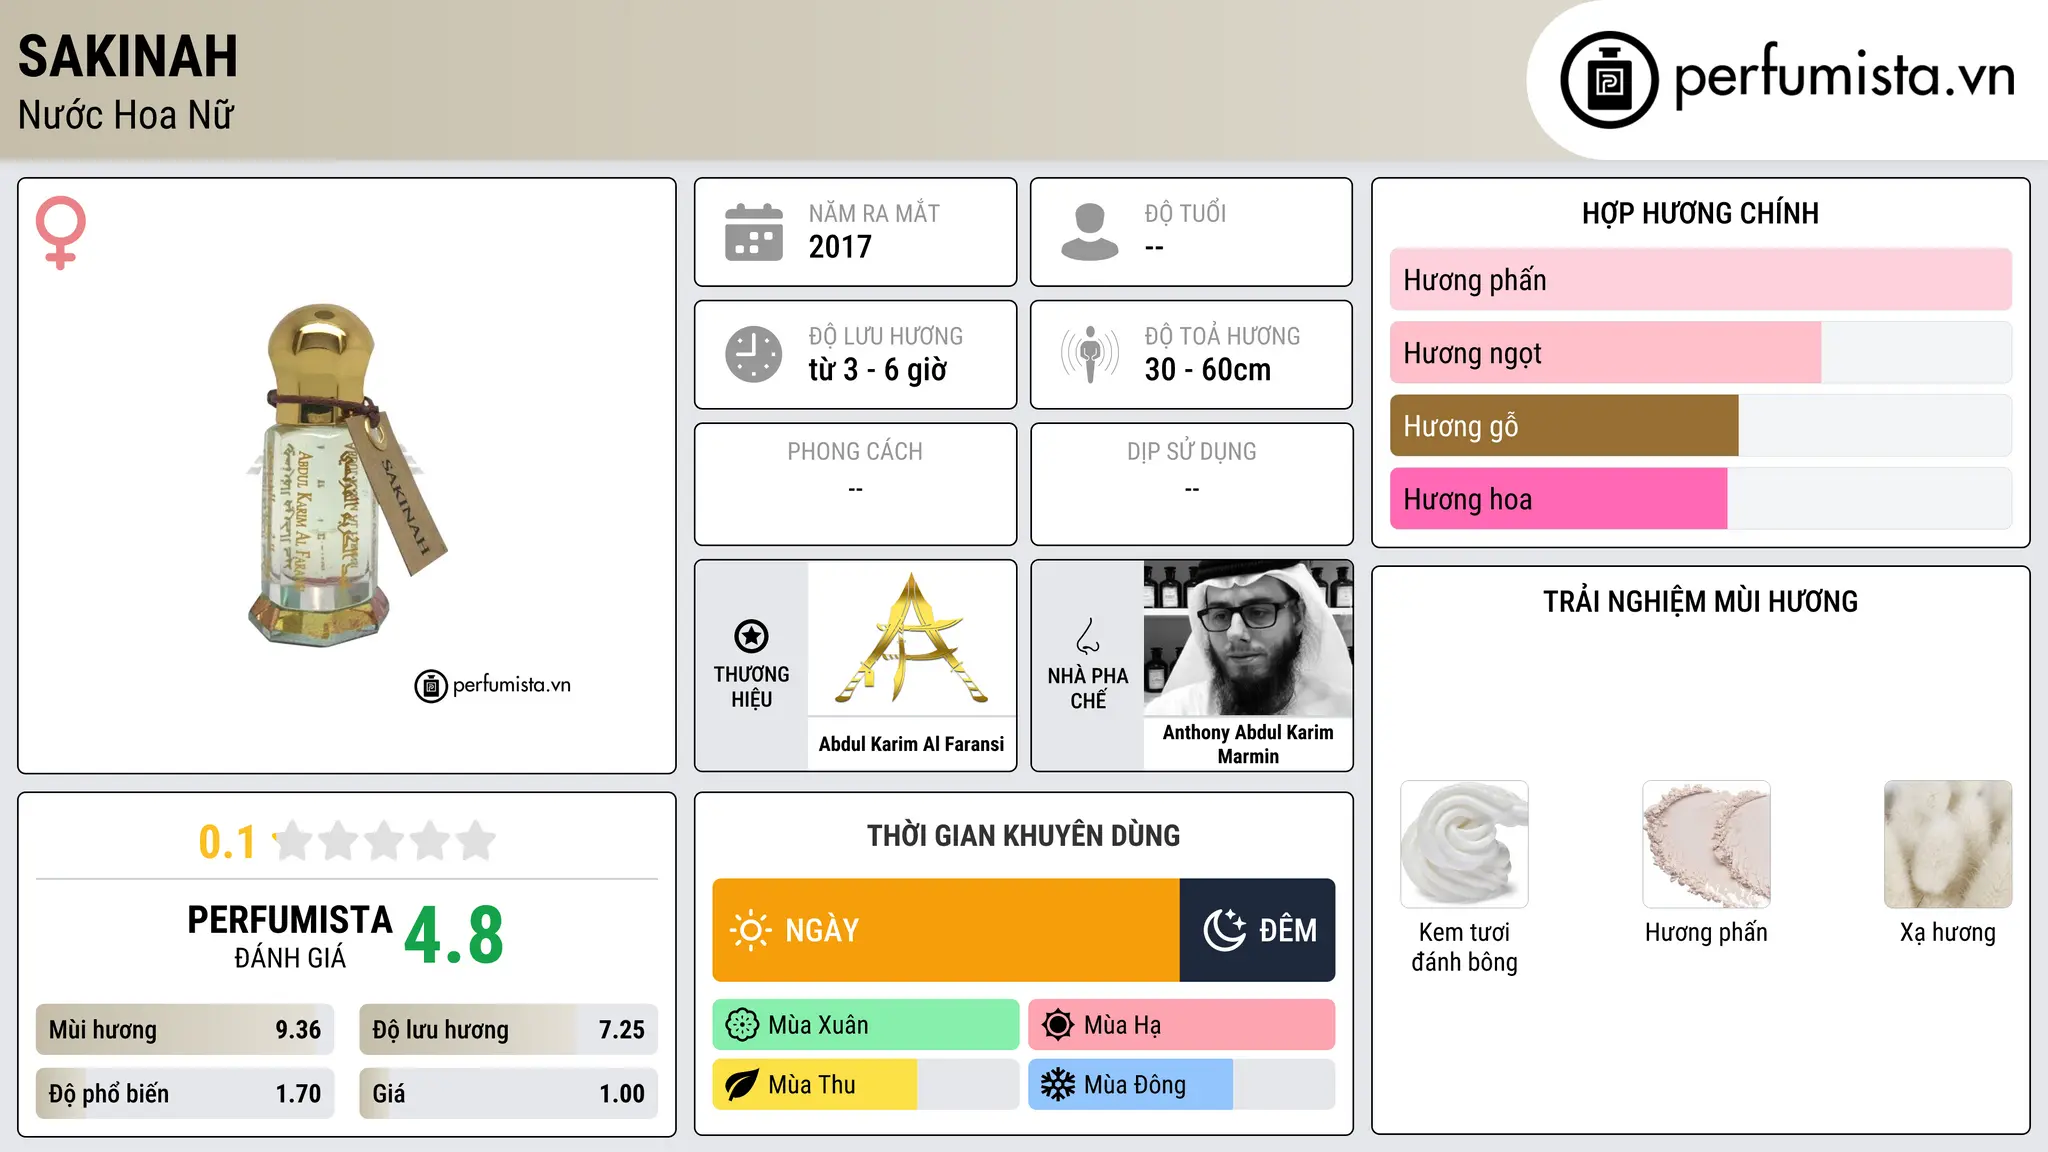Click the perfumista.vn bottle logo icon
Viewport: 2048px width, 1152px height.
(1609, 80)
